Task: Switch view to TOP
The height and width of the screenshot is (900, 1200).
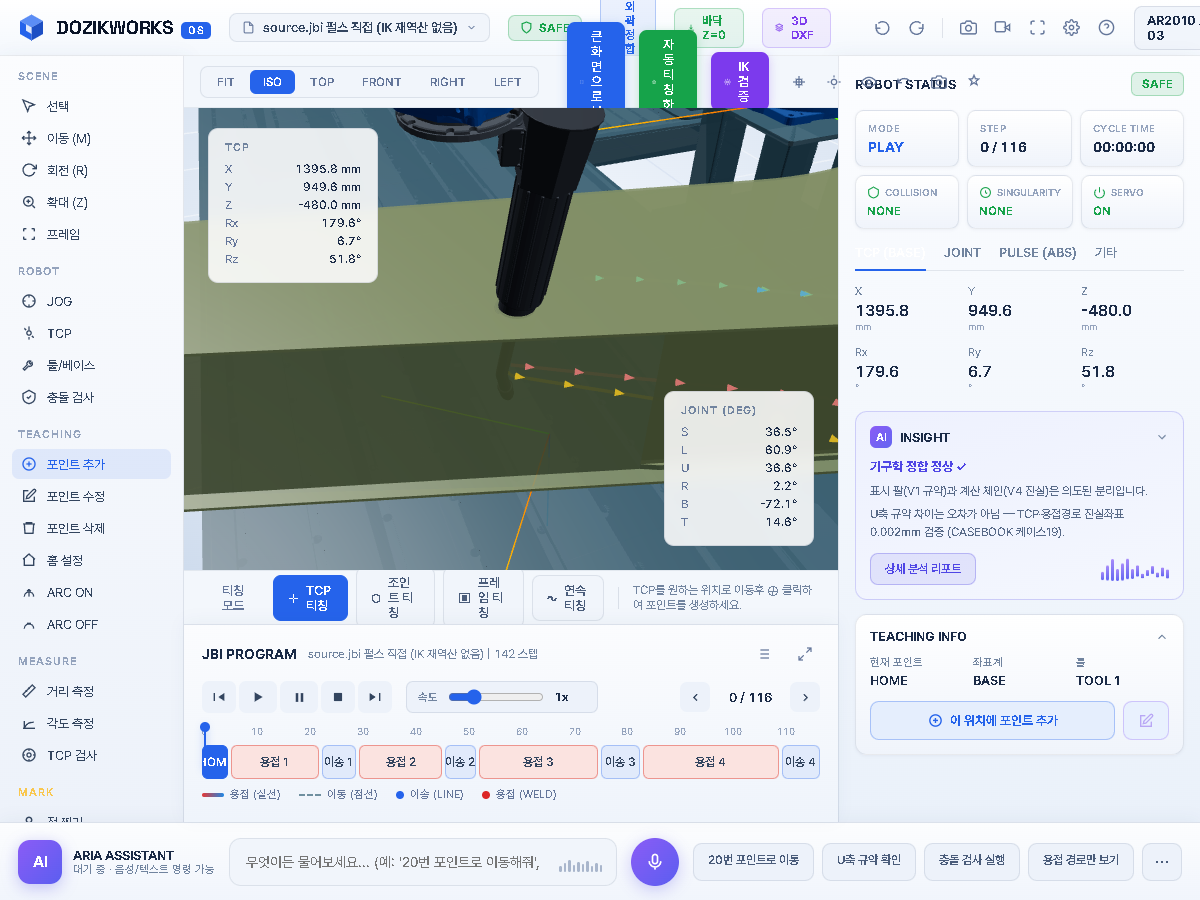Action: pos(322,82)
